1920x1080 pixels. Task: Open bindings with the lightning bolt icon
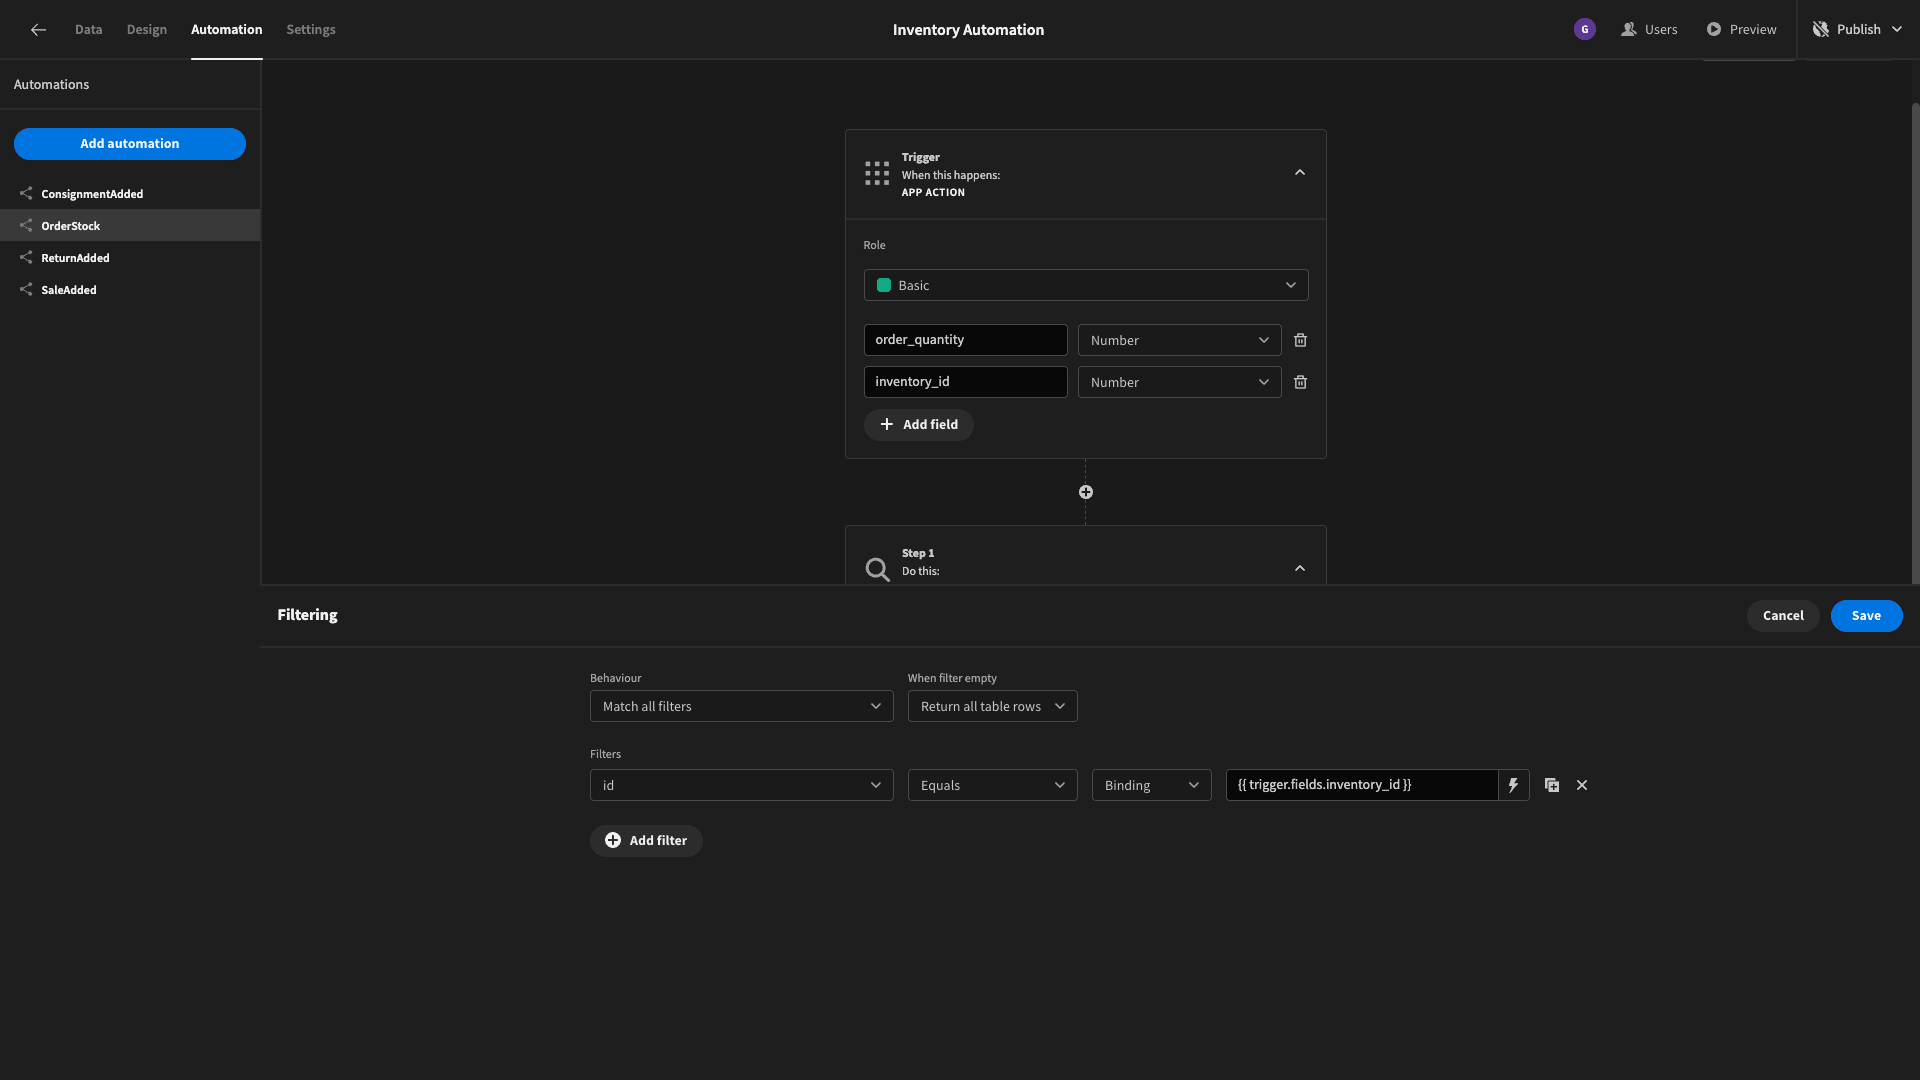point(1513,785)
